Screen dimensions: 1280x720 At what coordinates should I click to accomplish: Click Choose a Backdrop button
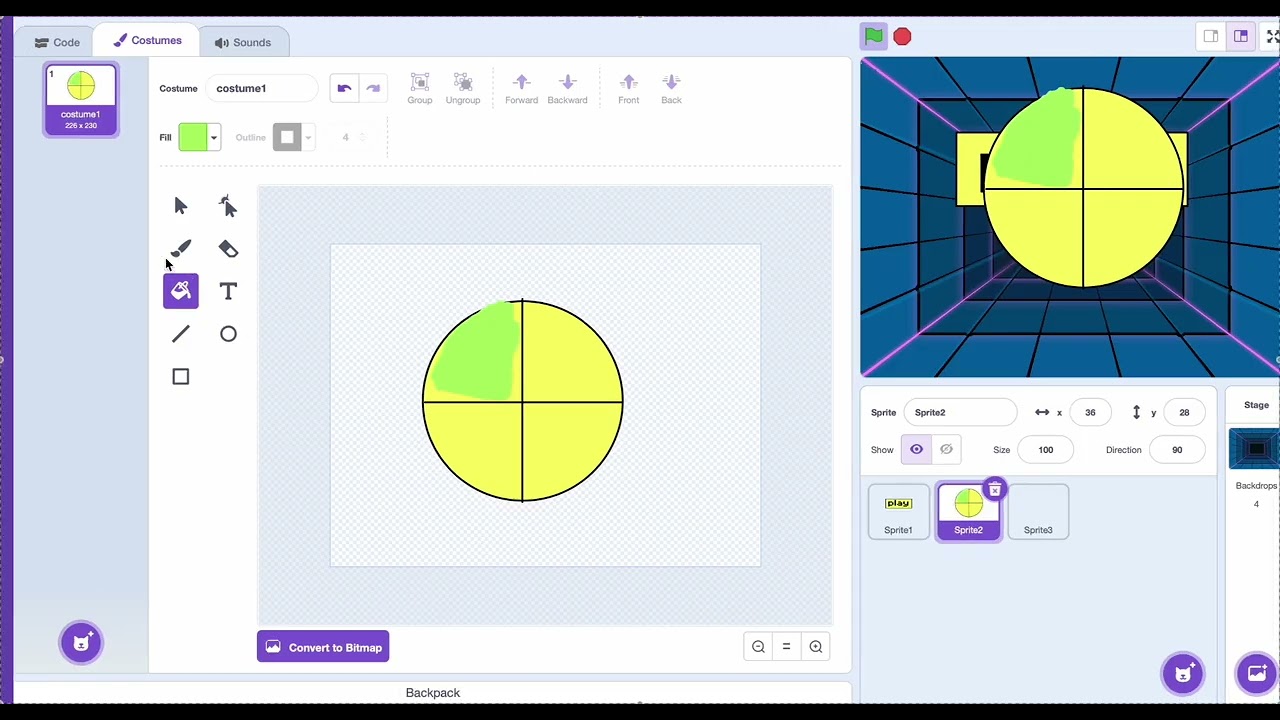pyautogui.click(x=1257, y=673)
